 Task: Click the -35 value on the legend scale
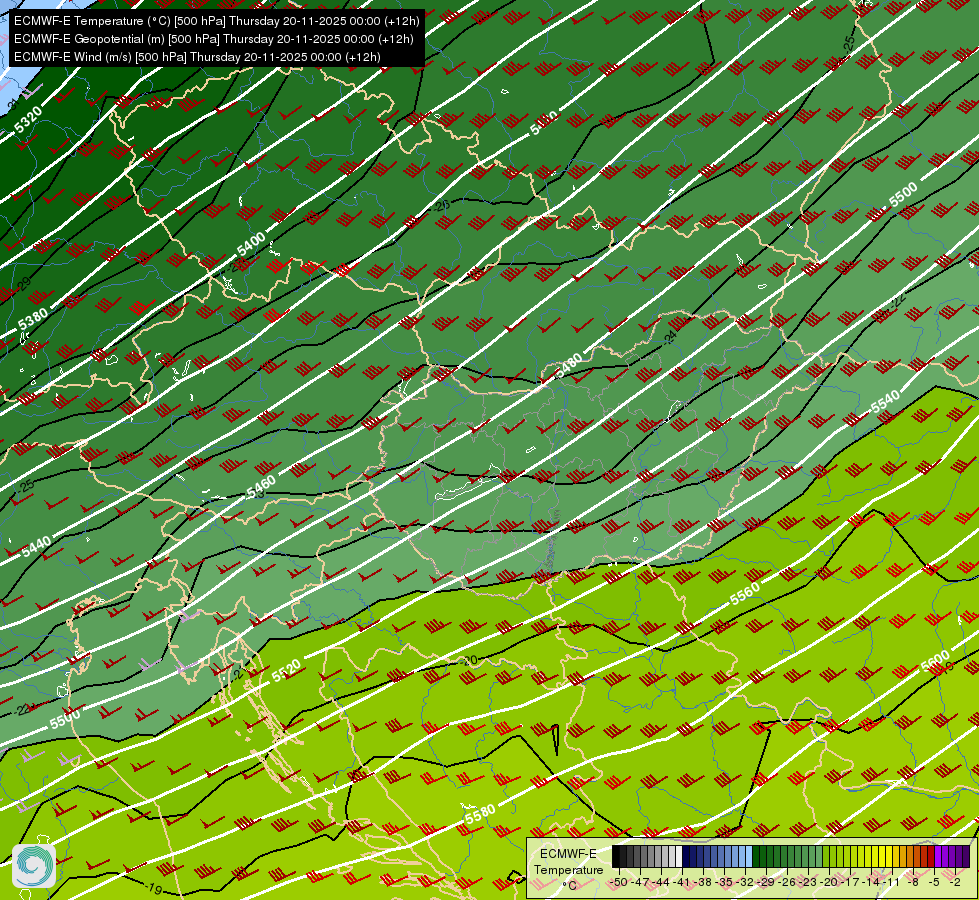(x=724, y=882)
